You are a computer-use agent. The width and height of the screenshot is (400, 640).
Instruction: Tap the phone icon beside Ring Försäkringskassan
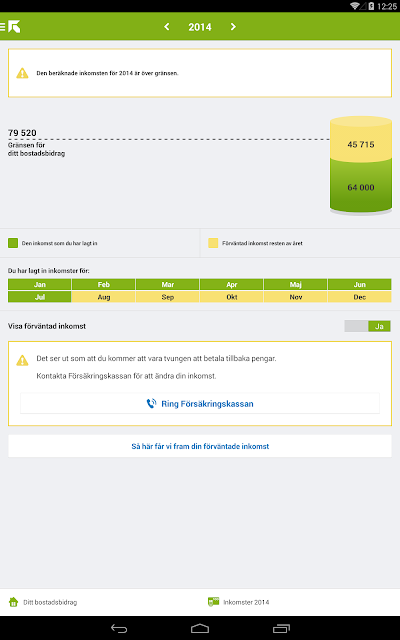pos(151,404)
